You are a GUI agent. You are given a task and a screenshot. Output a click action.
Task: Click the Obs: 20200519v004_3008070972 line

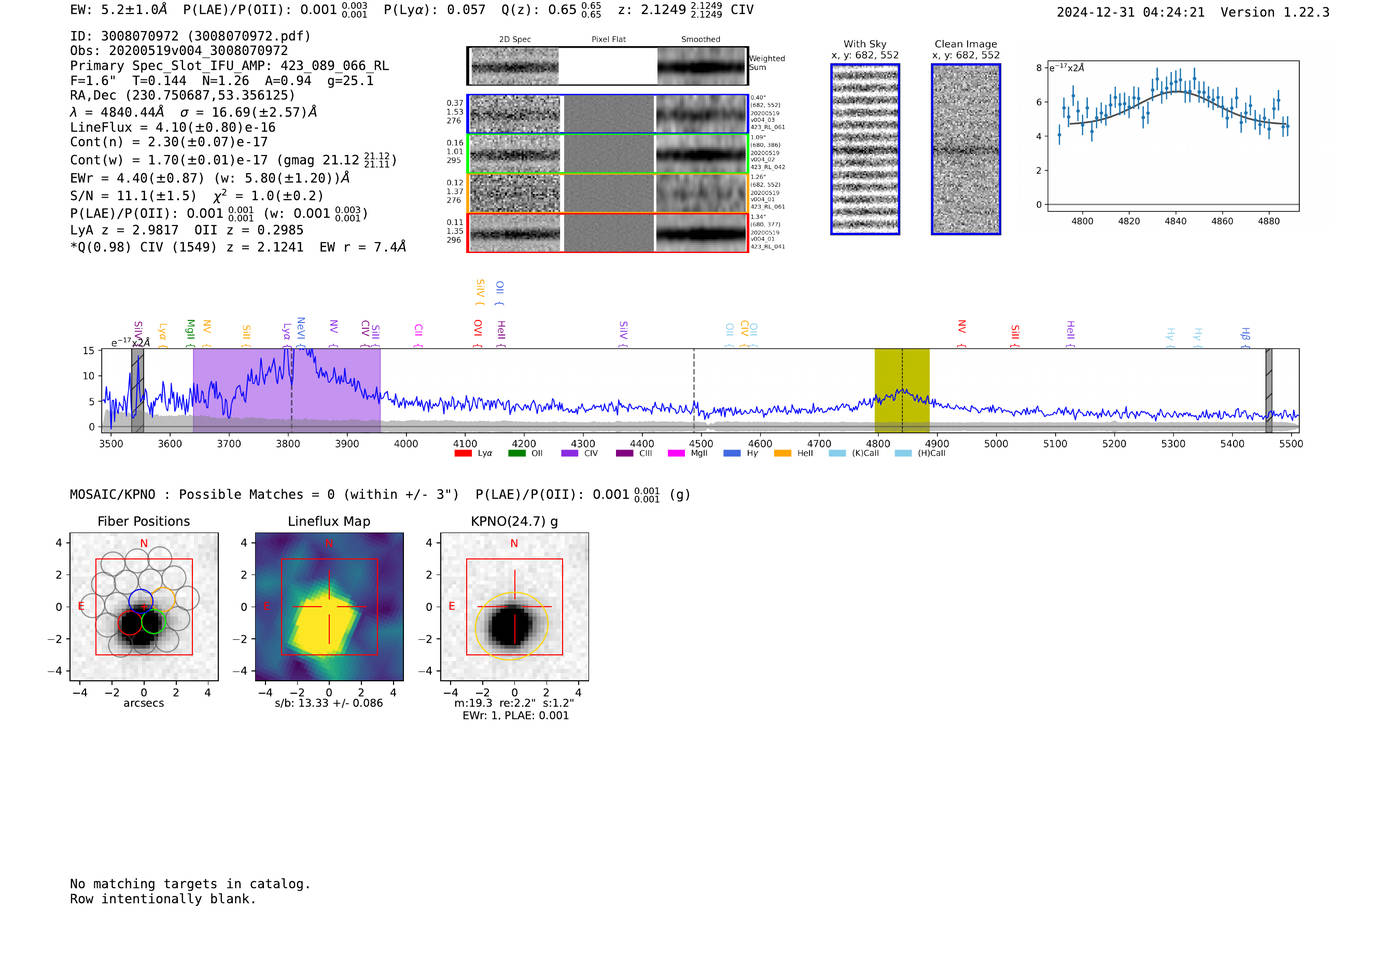point(179,51)
